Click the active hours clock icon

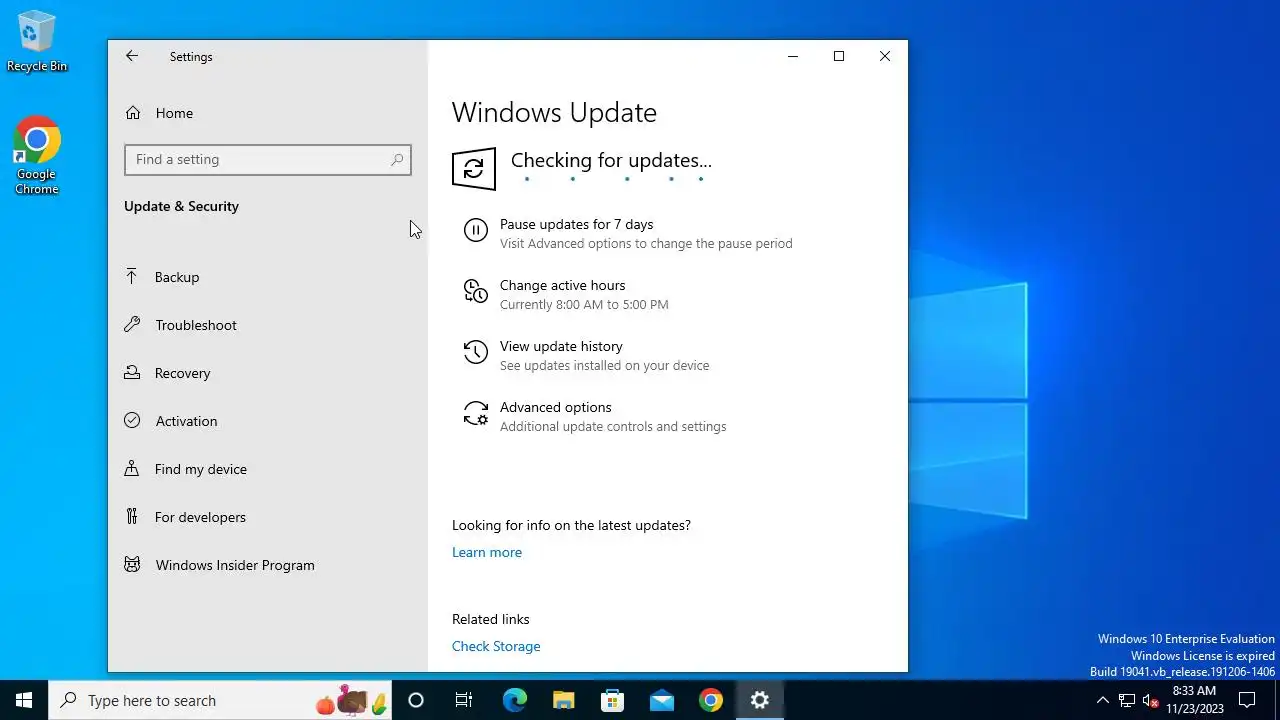(476, 292)
